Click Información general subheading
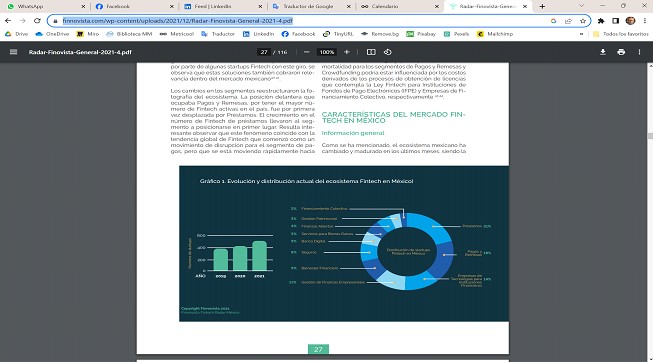 coord(353,133)
